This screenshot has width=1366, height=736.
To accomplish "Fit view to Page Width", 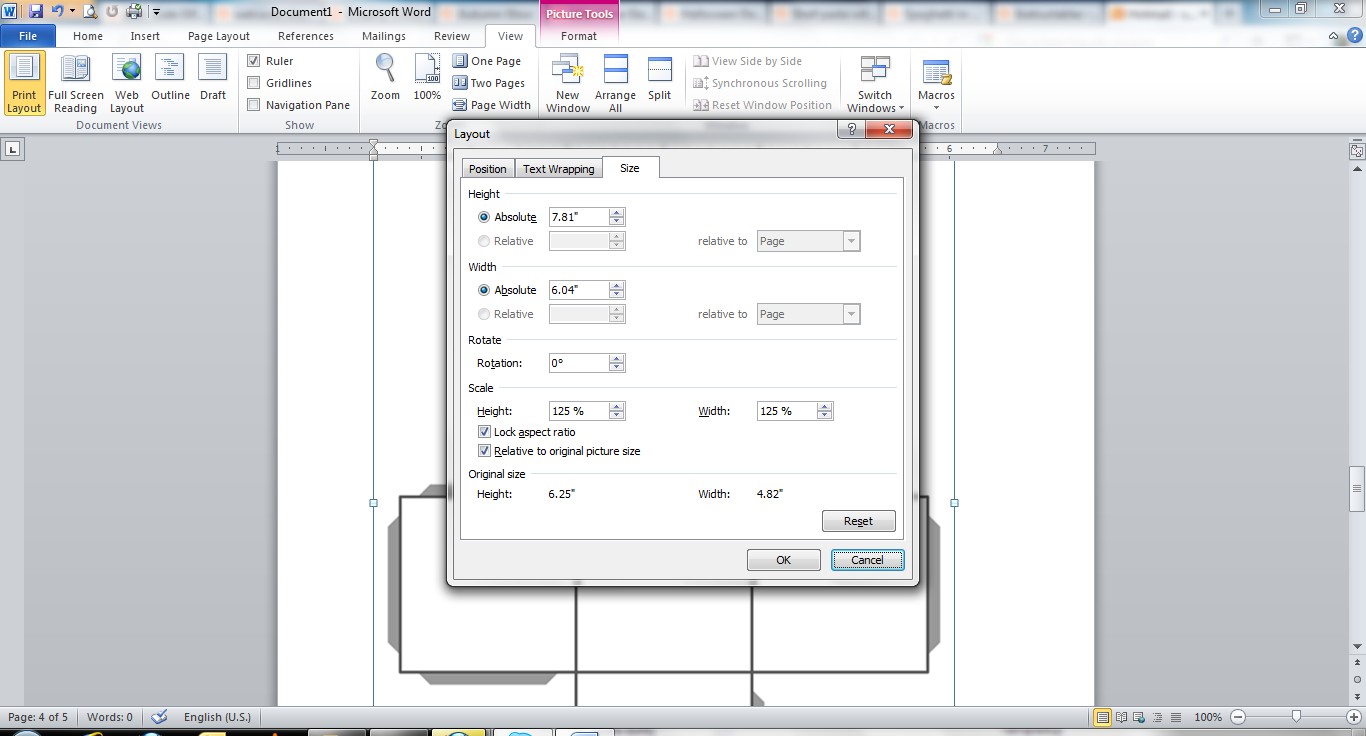I will pos(492,105).
